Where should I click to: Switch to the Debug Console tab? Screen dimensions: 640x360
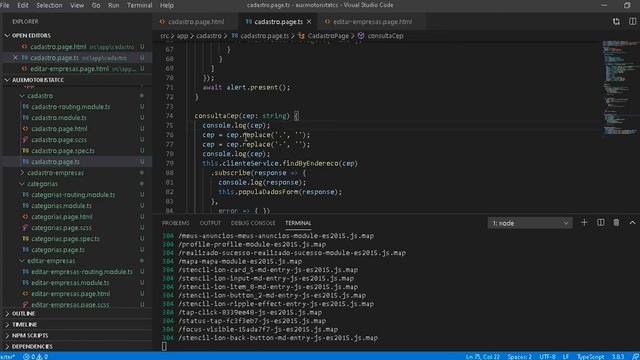point(253,223)
